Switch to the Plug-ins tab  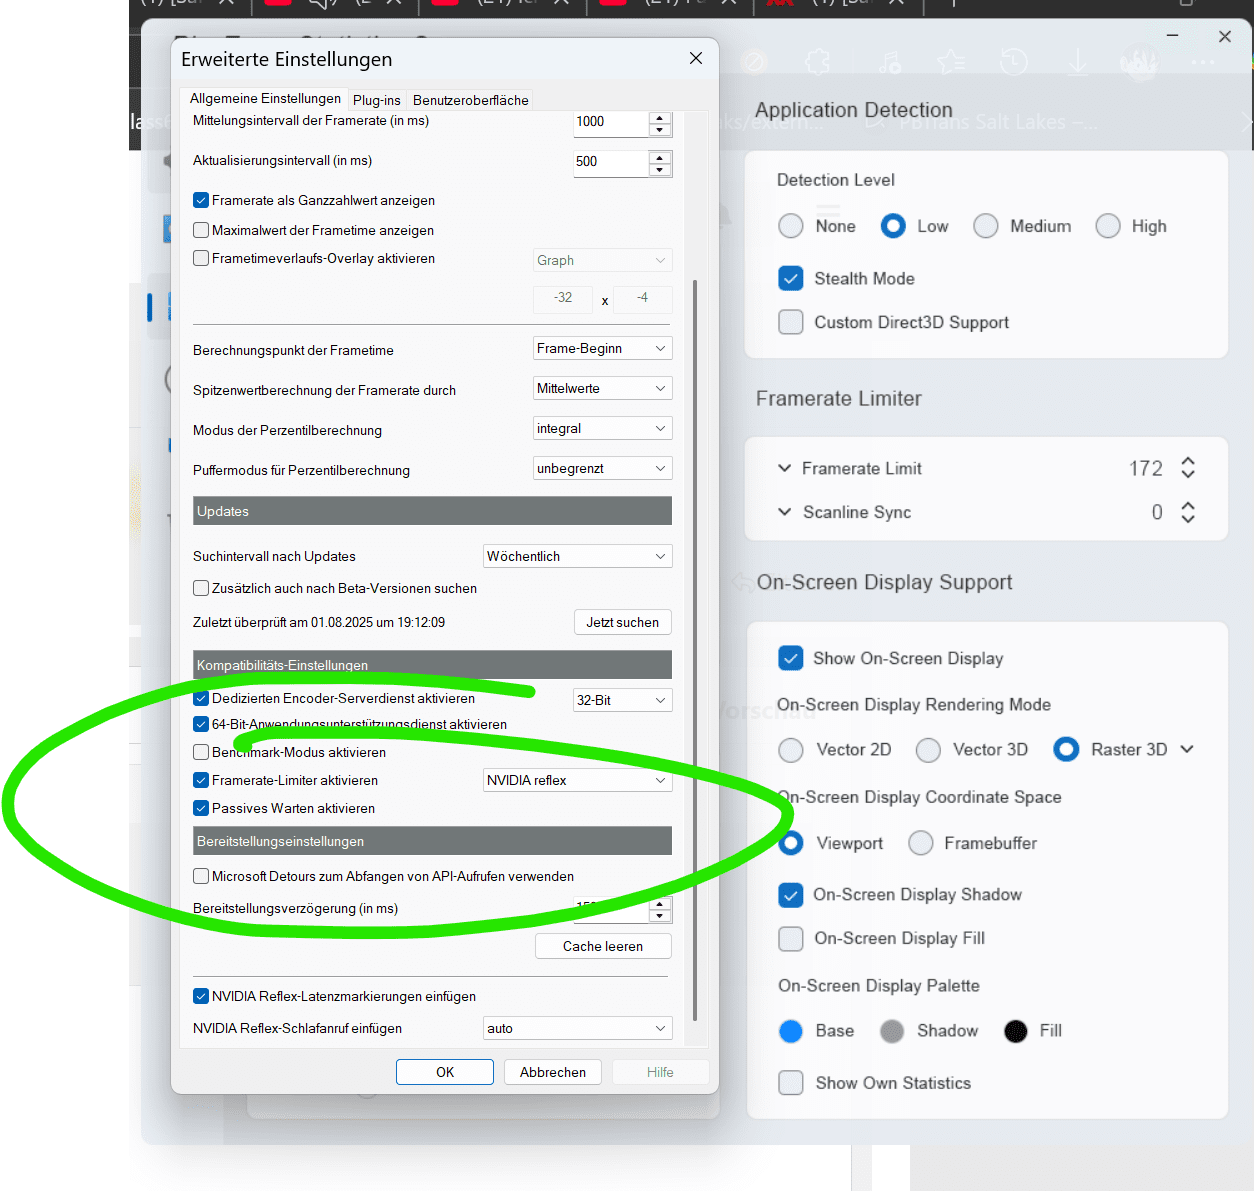[376, 100]
